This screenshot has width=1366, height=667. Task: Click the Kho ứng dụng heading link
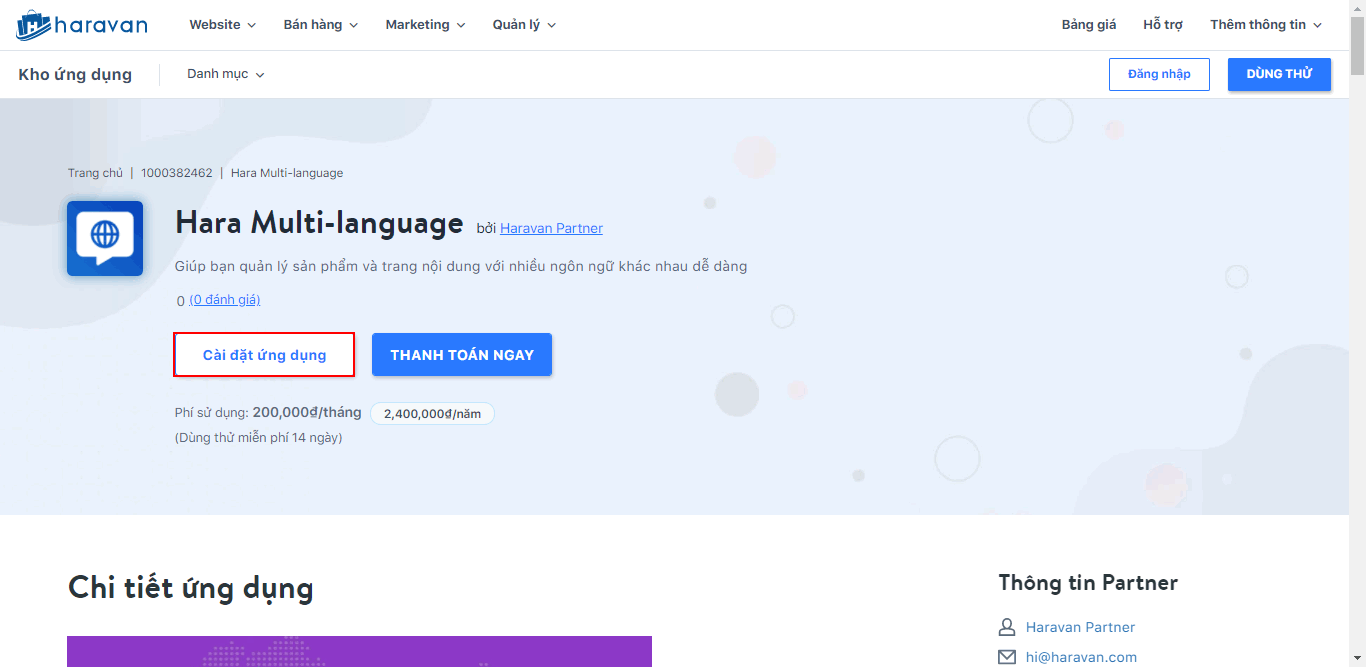pyautogui.click(x=75, y=74)
